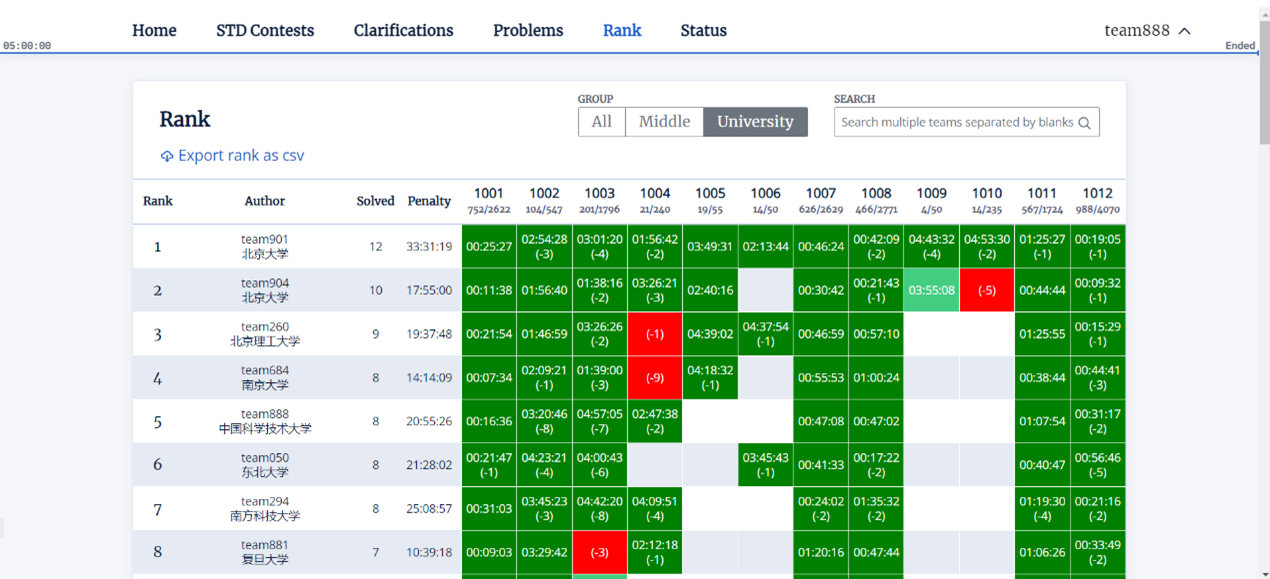Focus the team search input field
This screenshot has height=579, width=1270.
point(967,122)
